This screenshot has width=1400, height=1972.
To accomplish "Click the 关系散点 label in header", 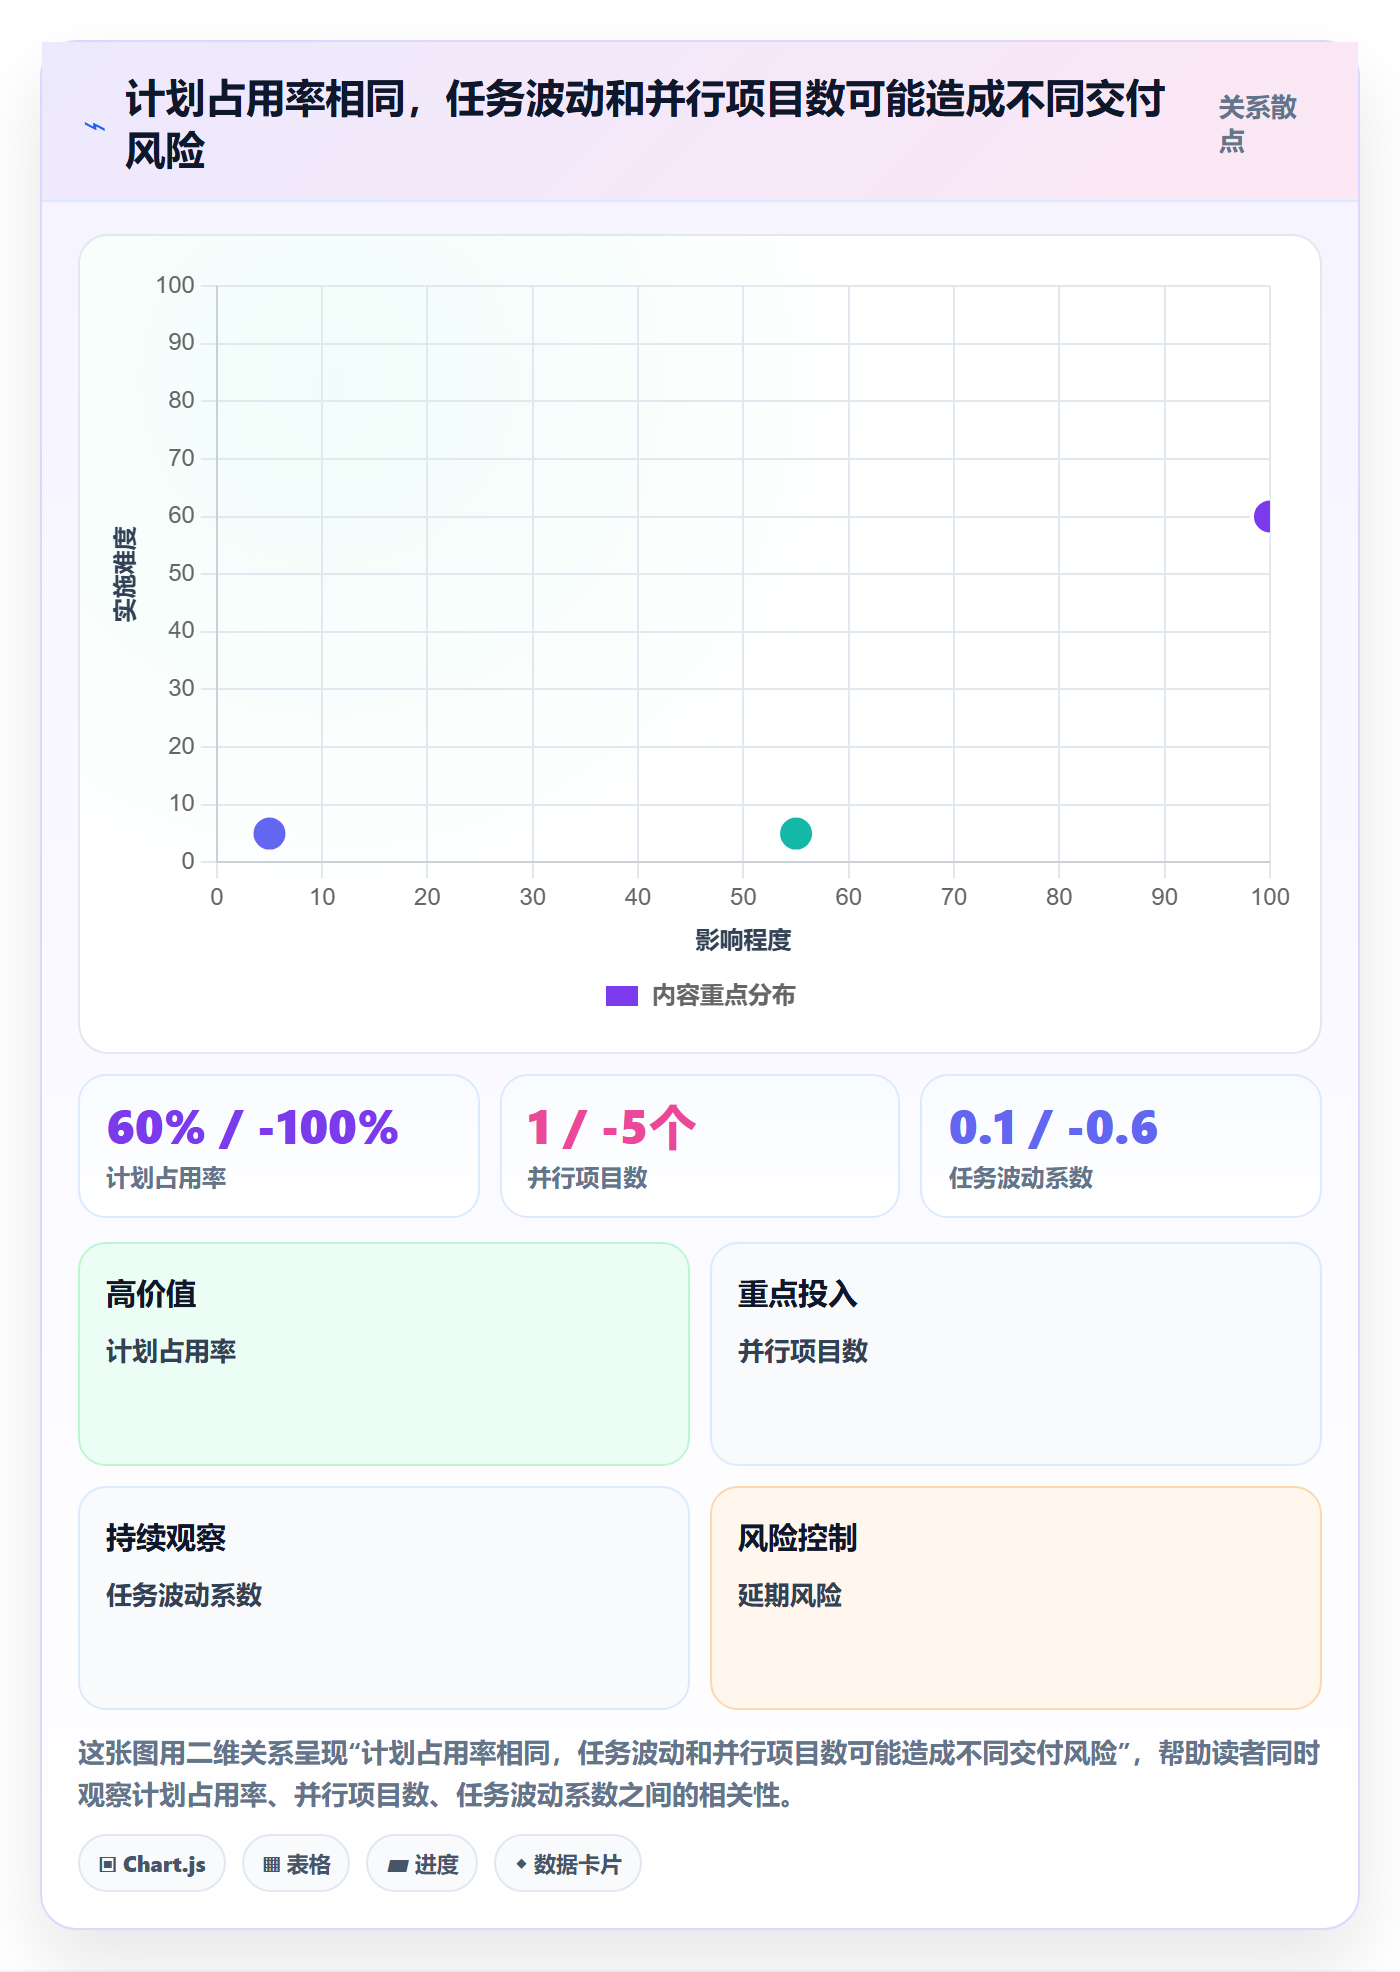I will point(1257,124).
